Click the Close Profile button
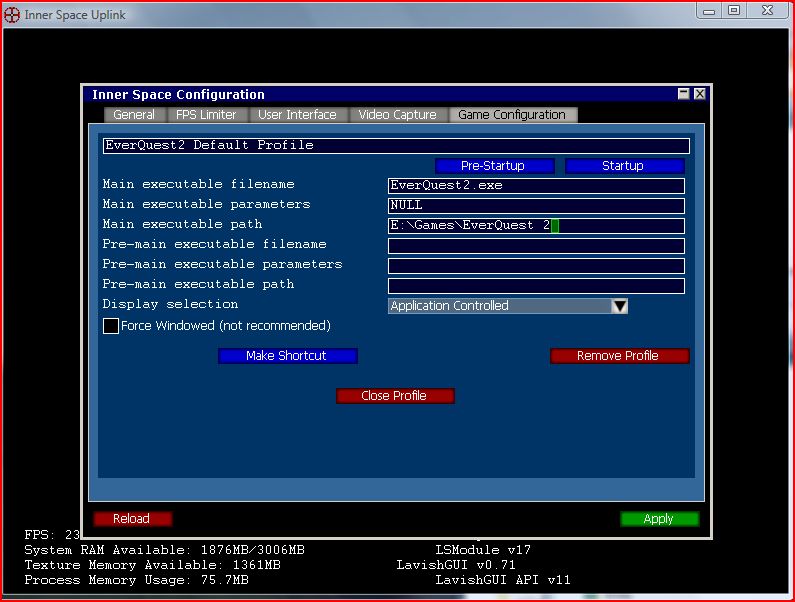The image size is (795, 602). pyautogui.click(x=394, y=396)
